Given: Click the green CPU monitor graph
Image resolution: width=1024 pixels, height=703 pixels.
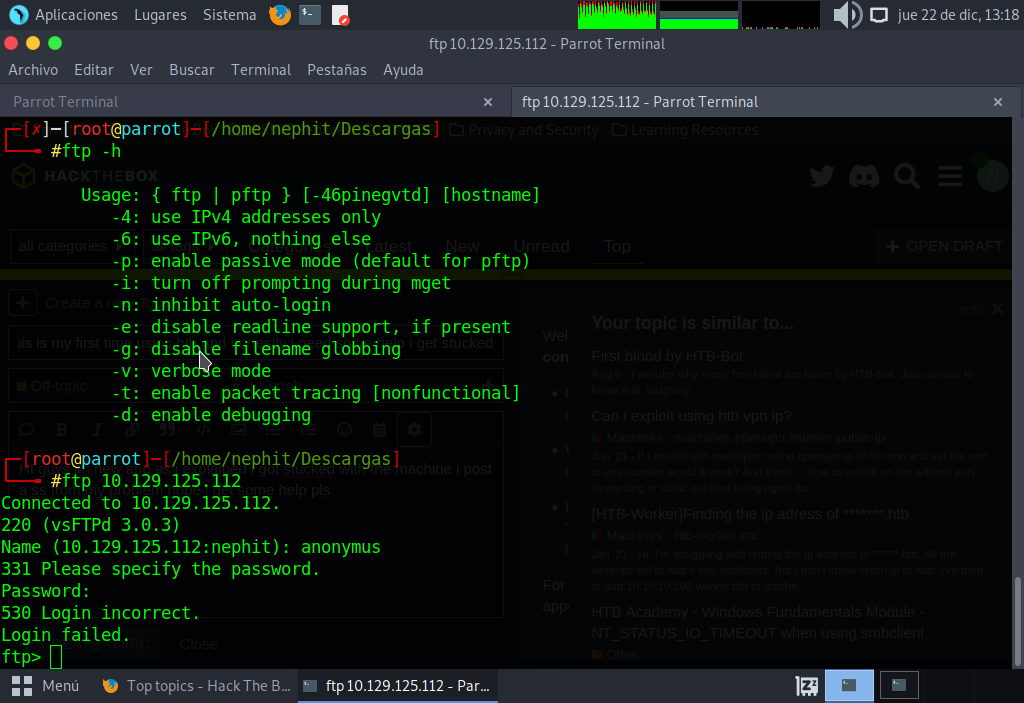Looking at the screenshot, I should click(x=616, y=15).
